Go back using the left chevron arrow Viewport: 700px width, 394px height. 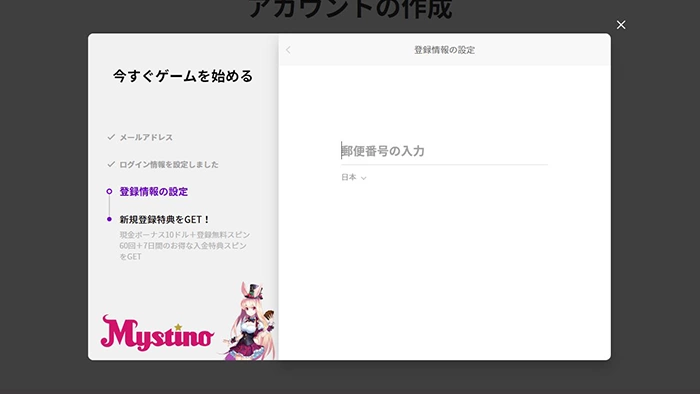pos(288,50)
